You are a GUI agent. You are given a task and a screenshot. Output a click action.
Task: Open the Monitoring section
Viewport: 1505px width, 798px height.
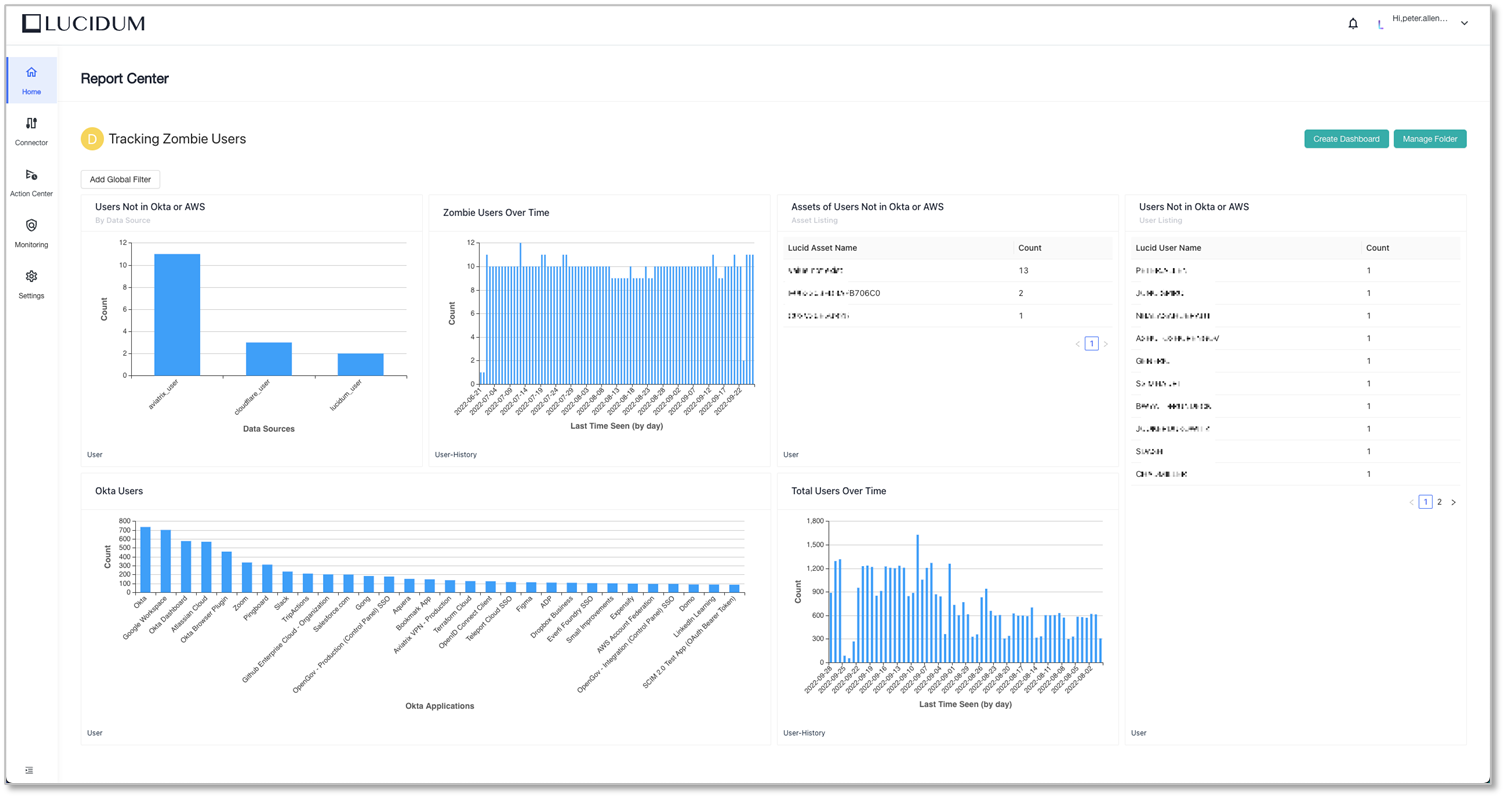[x=31, y=233]
